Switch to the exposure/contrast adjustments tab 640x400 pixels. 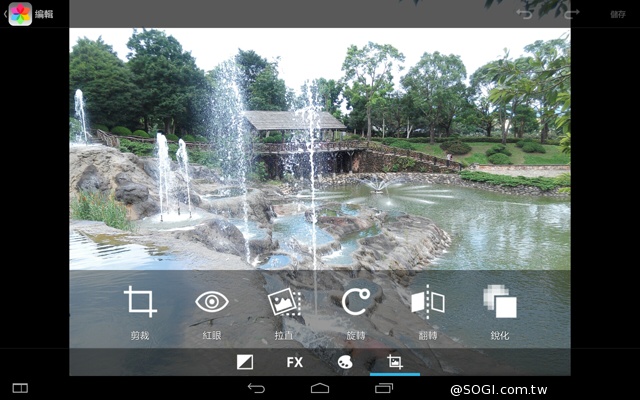[245, 362]
